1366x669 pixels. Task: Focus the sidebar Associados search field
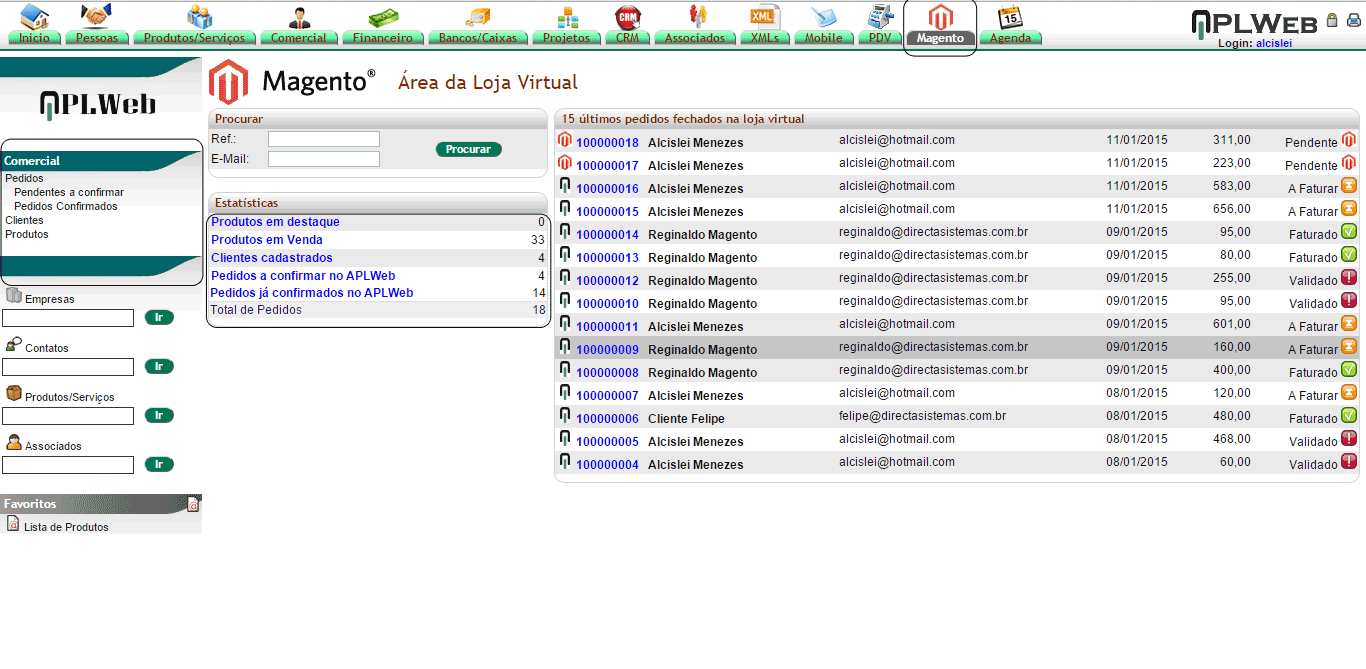(x=68, y=465)
